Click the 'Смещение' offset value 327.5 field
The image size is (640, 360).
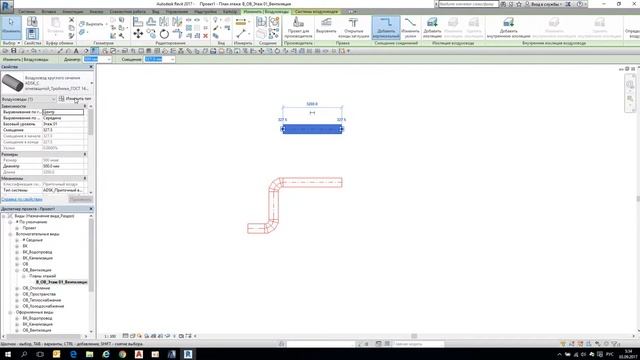click(x=63, y=130)
